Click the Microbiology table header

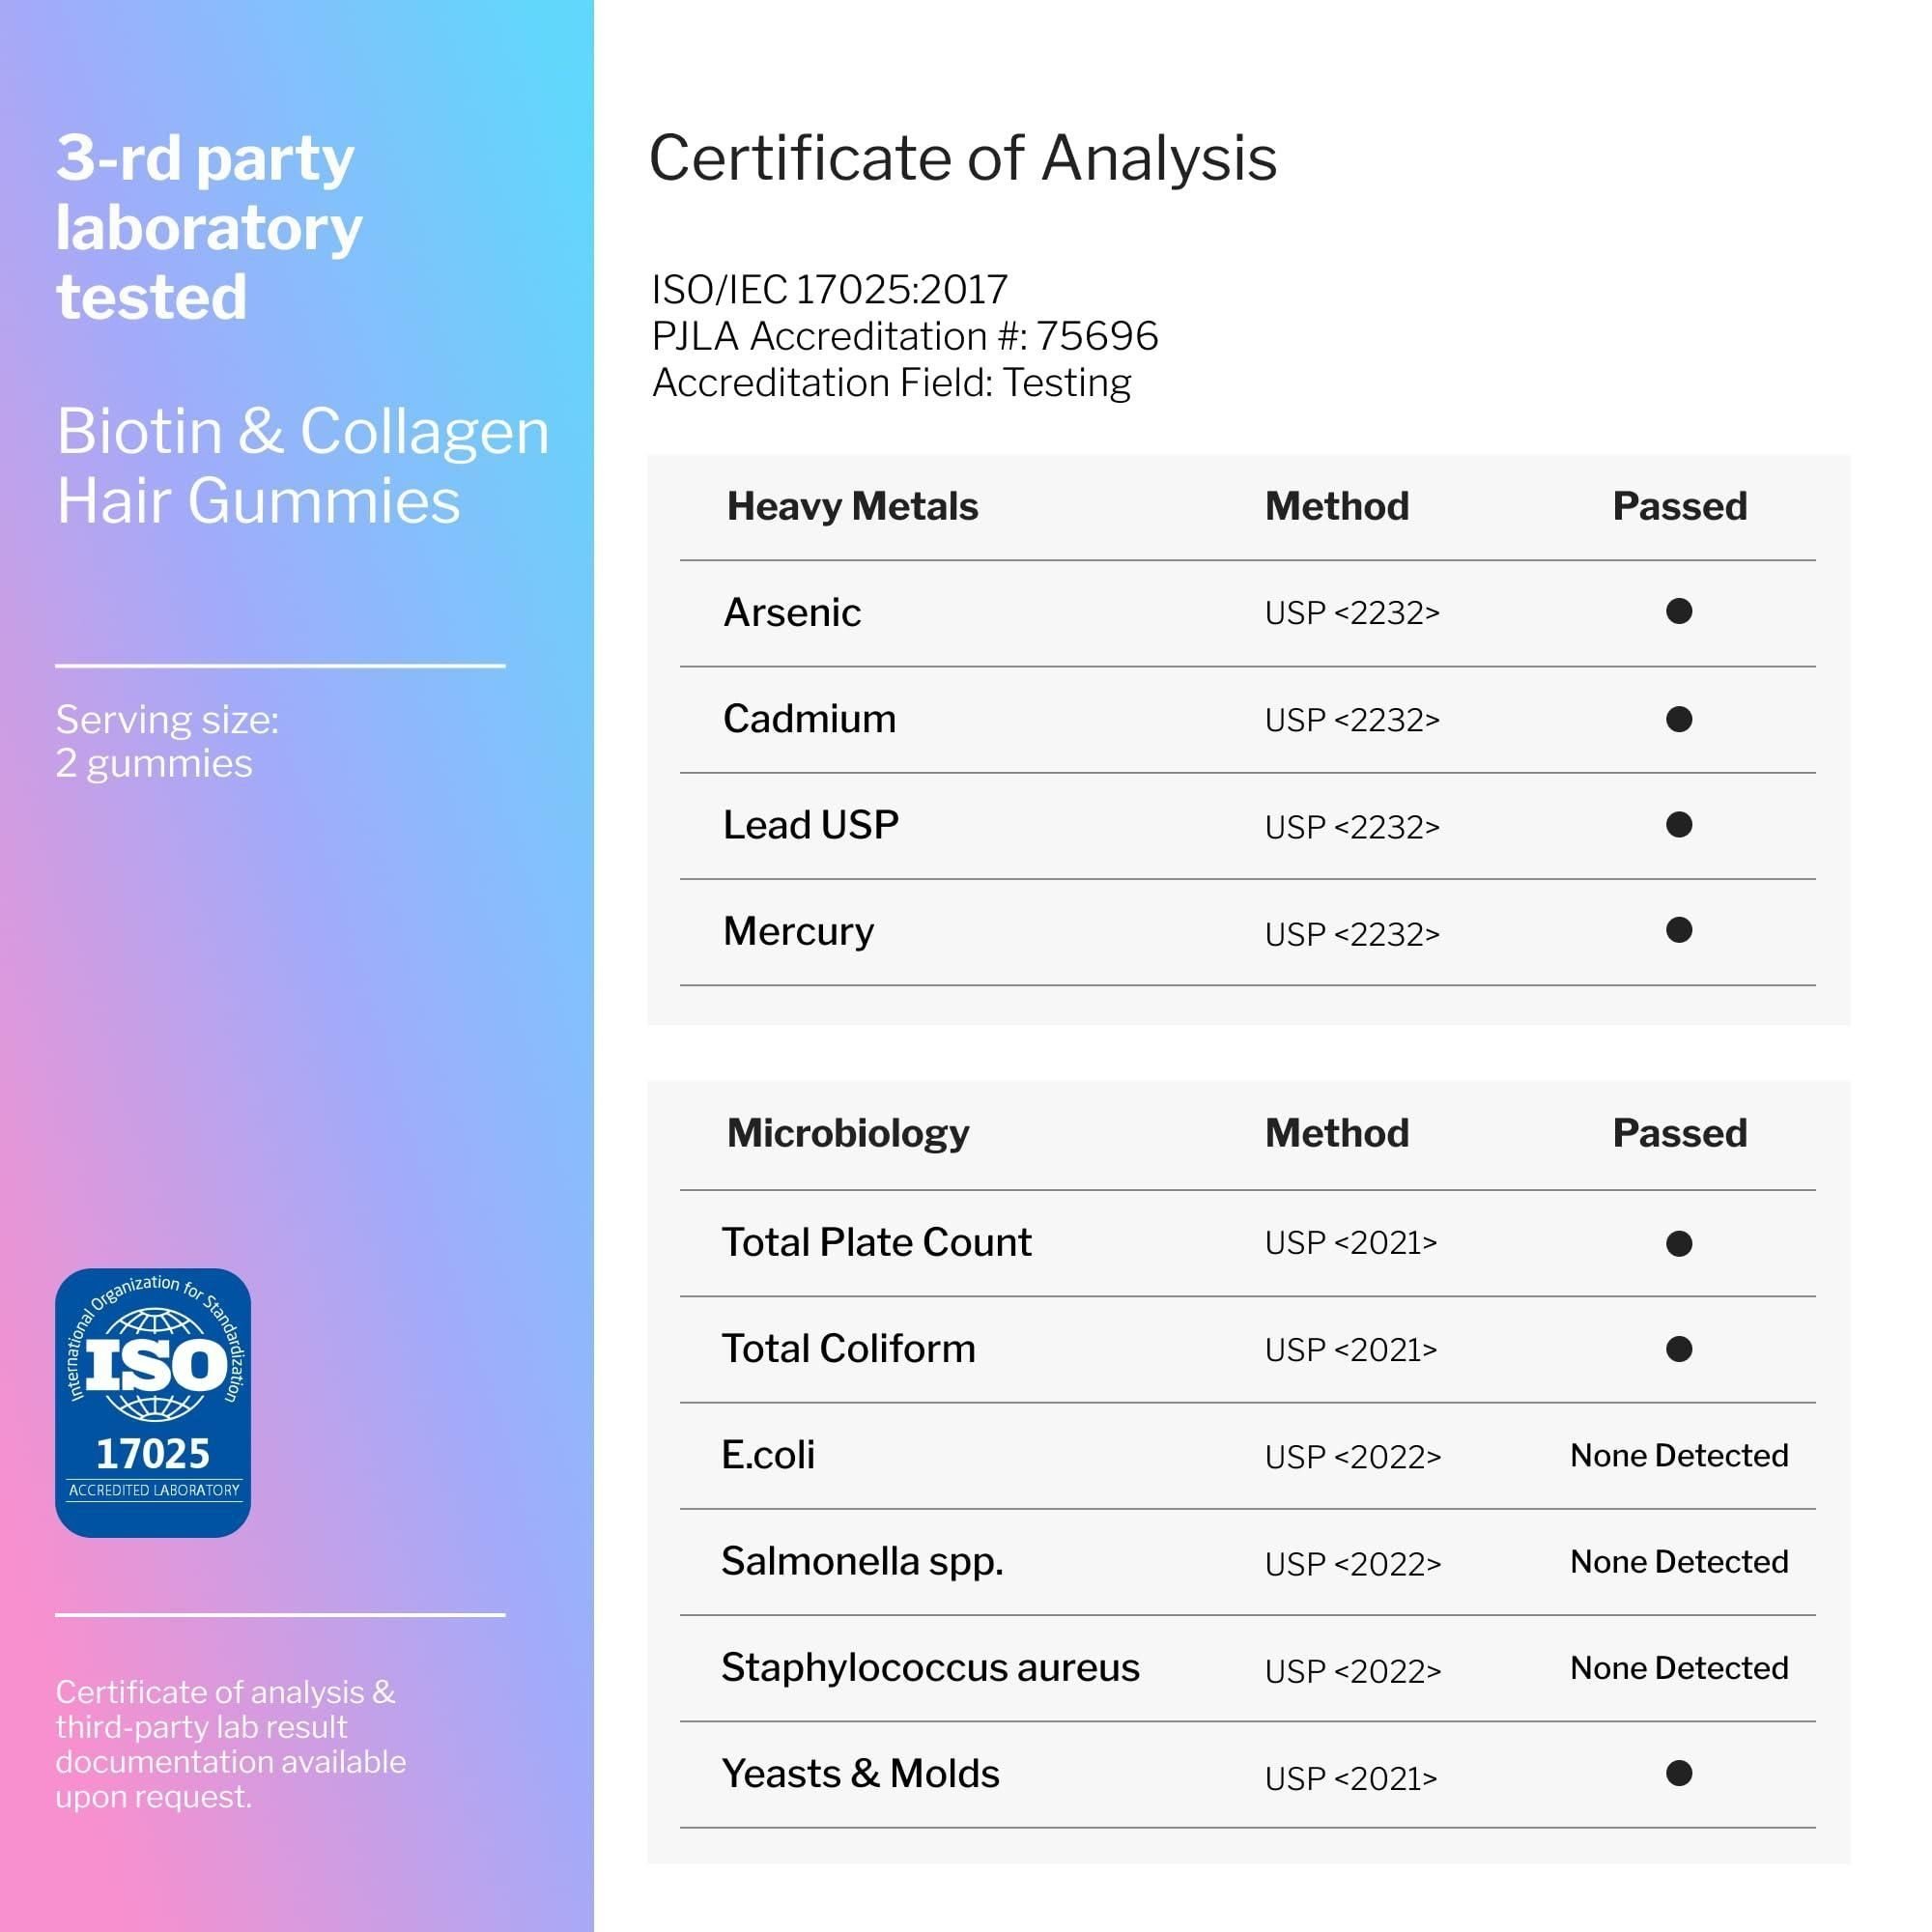(x=847, y=1133)
